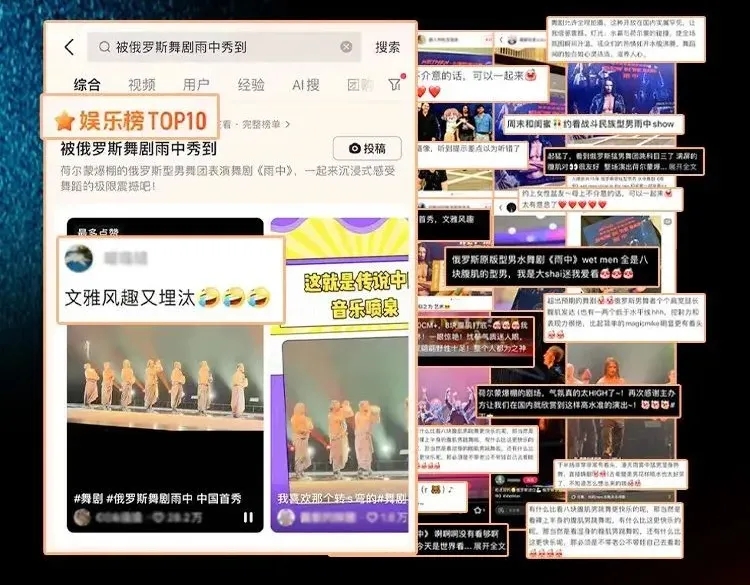This screenshot has height=585, width=750.
Task: Expand the 展开全文 link in 起猛了 post
Action: click(x=683, y=167)
